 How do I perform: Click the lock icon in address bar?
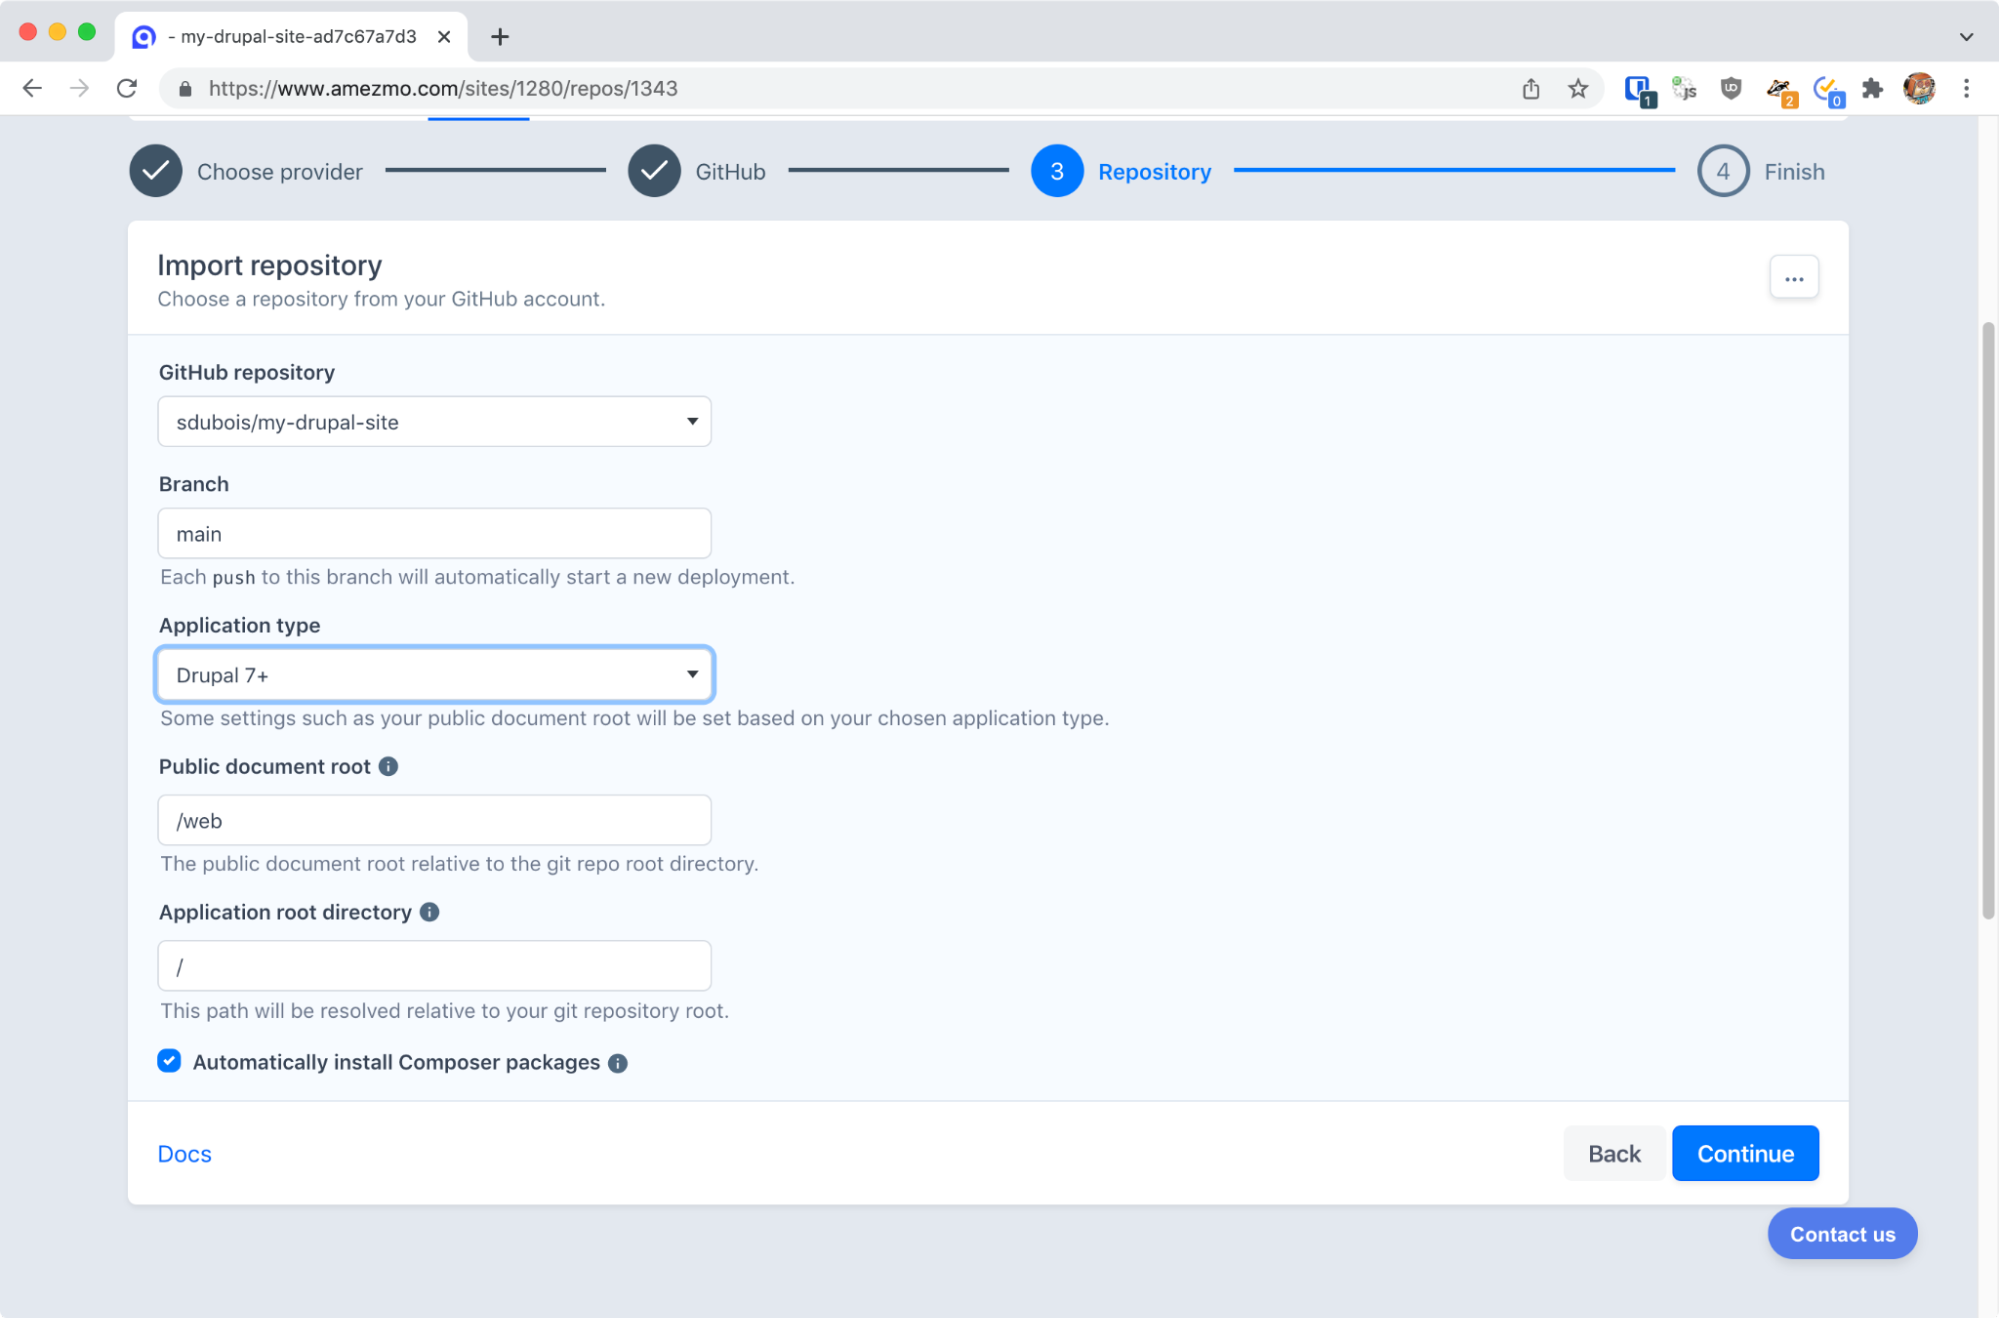(x=185, y=89)
